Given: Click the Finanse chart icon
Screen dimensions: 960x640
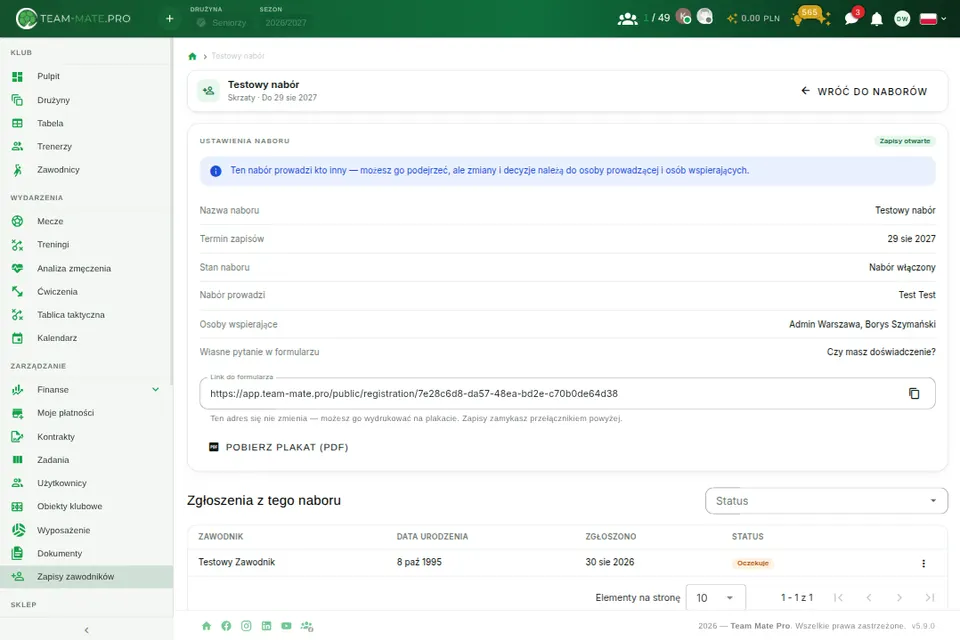Looking at the screenshot, I should (x=17, y=390).
